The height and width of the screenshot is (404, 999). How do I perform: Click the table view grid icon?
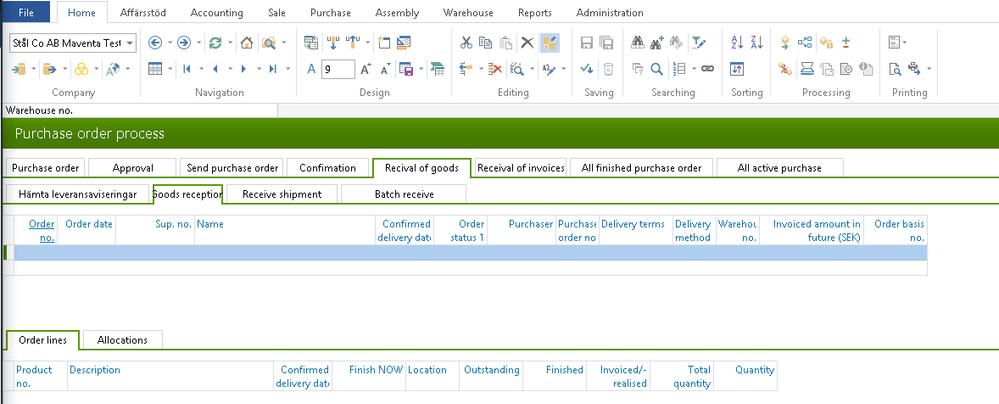coord(155,69)
